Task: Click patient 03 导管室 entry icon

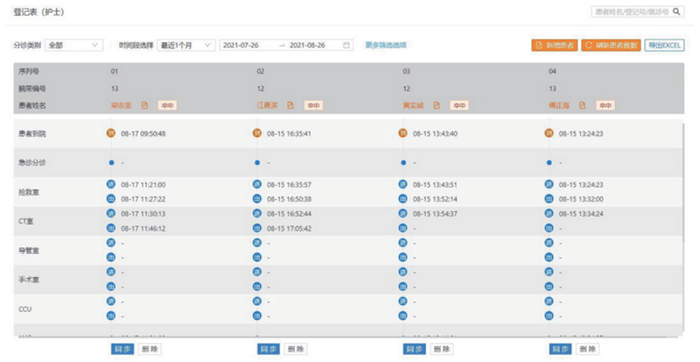Action: (403, 243)
